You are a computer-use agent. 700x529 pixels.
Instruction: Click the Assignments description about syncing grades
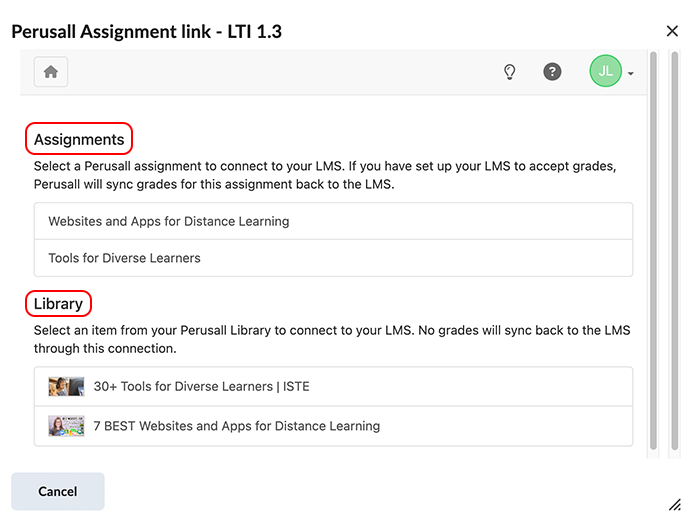(x=332, y=176)
